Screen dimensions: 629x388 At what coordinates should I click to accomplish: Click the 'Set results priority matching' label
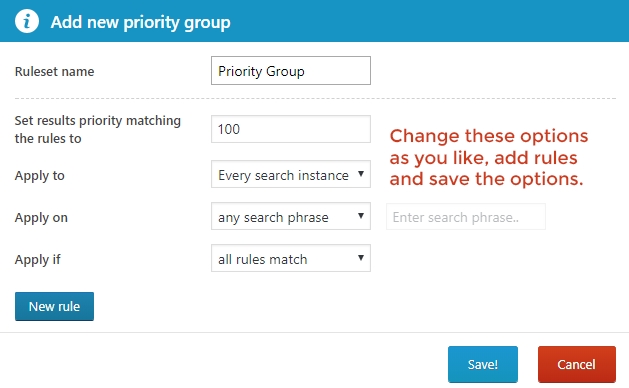tap(98, 120)
